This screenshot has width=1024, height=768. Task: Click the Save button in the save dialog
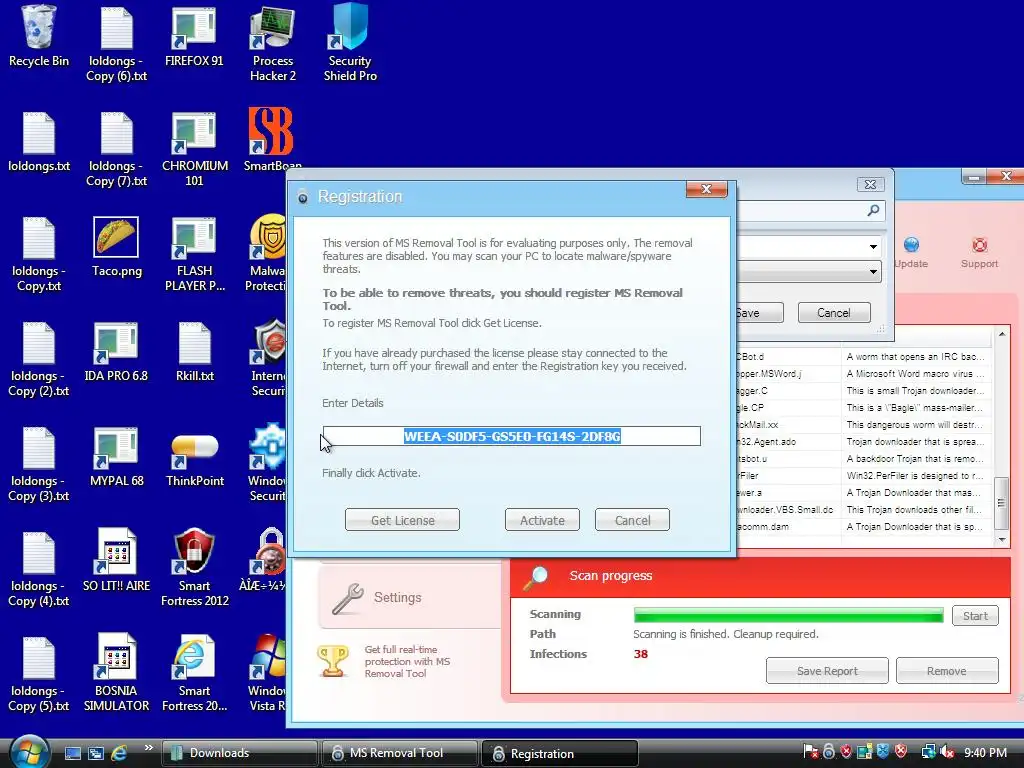pyautogui.click(x=760, y=313)
